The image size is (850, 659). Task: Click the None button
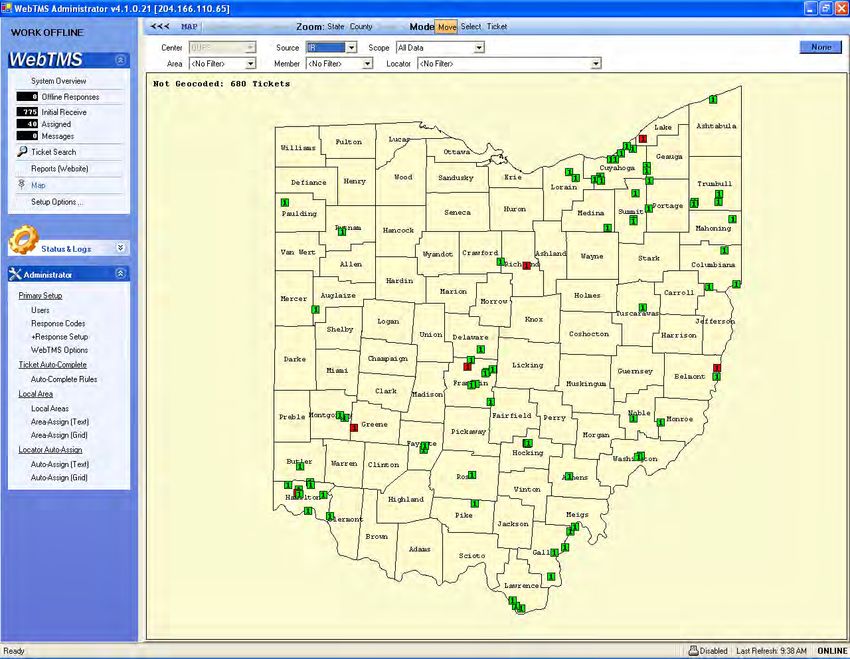tap(821, 47)
